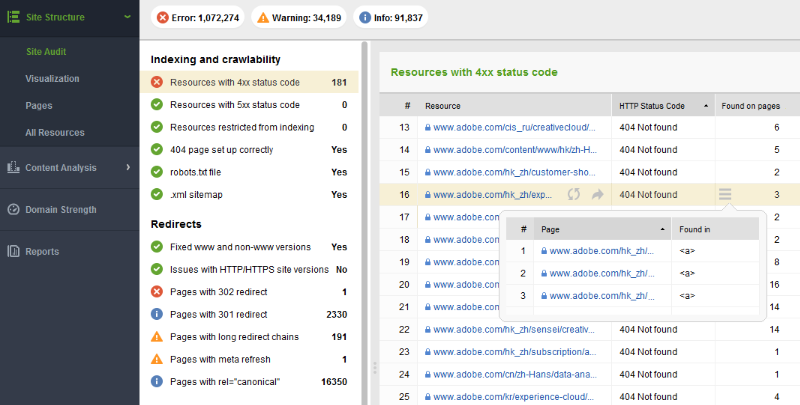This screenshot has width=800, height=405.
Task: Select Resources with 5xx status code factor
Action: 249,105
